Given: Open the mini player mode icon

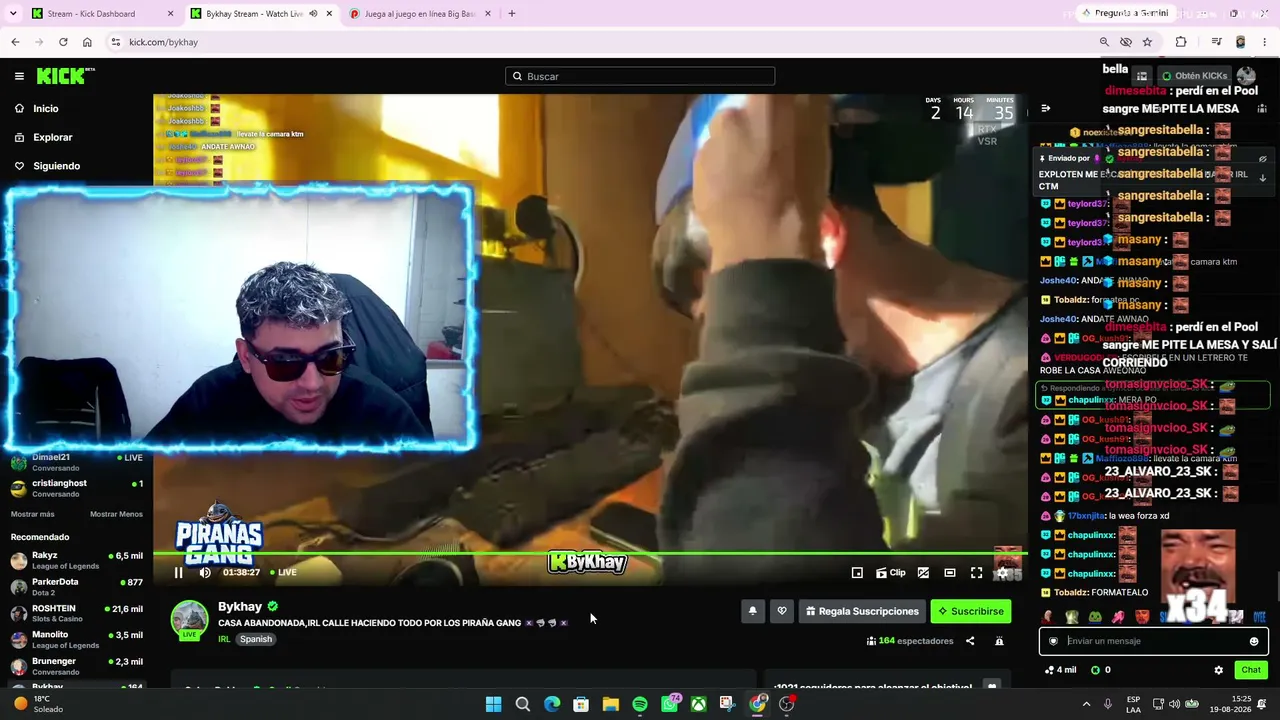Looking at the screenshot, I should 857,573.
